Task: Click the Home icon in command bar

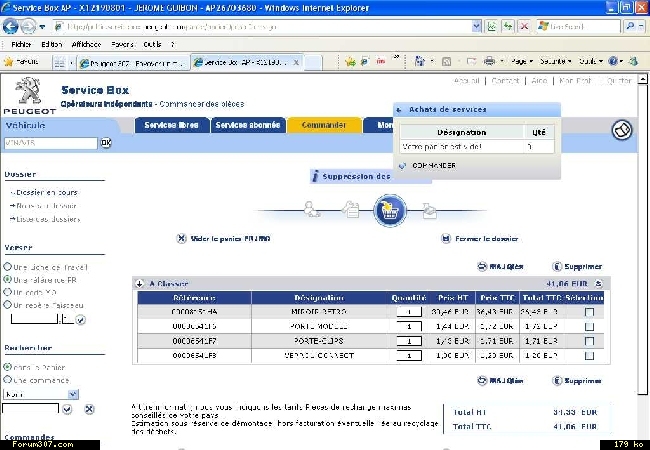Action: coord(420,61)
